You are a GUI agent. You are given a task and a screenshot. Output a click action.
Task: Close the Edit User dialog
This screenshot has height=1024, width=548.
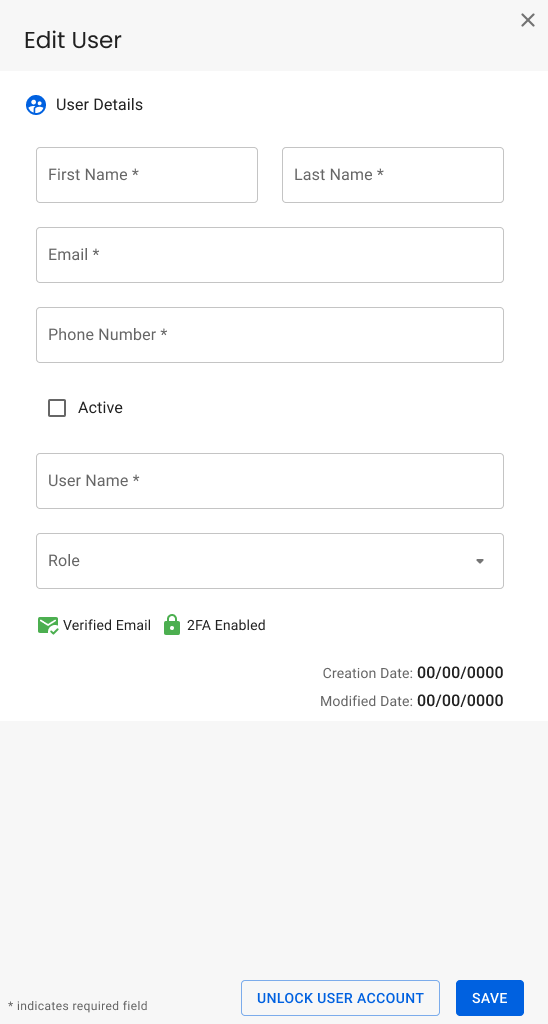pos(528,20)
